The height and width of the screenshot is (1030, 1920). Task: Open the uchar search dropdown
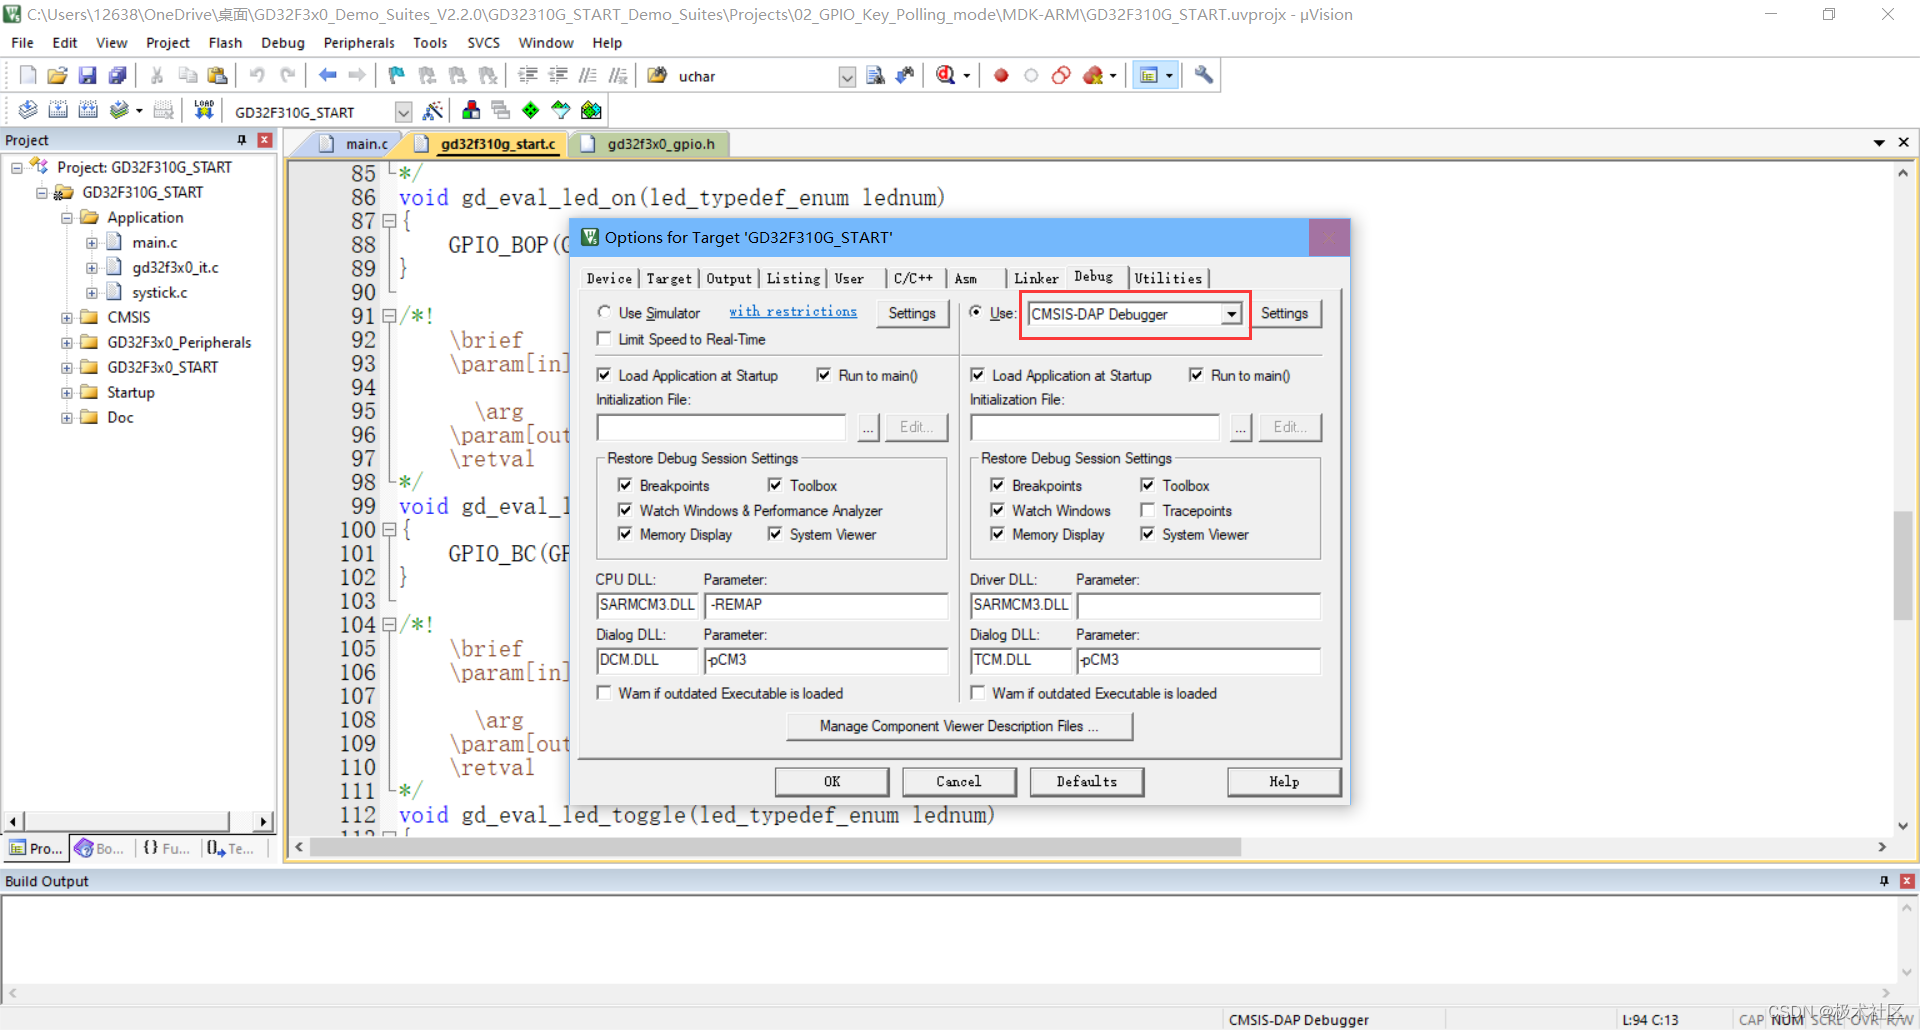pos(847,76)
